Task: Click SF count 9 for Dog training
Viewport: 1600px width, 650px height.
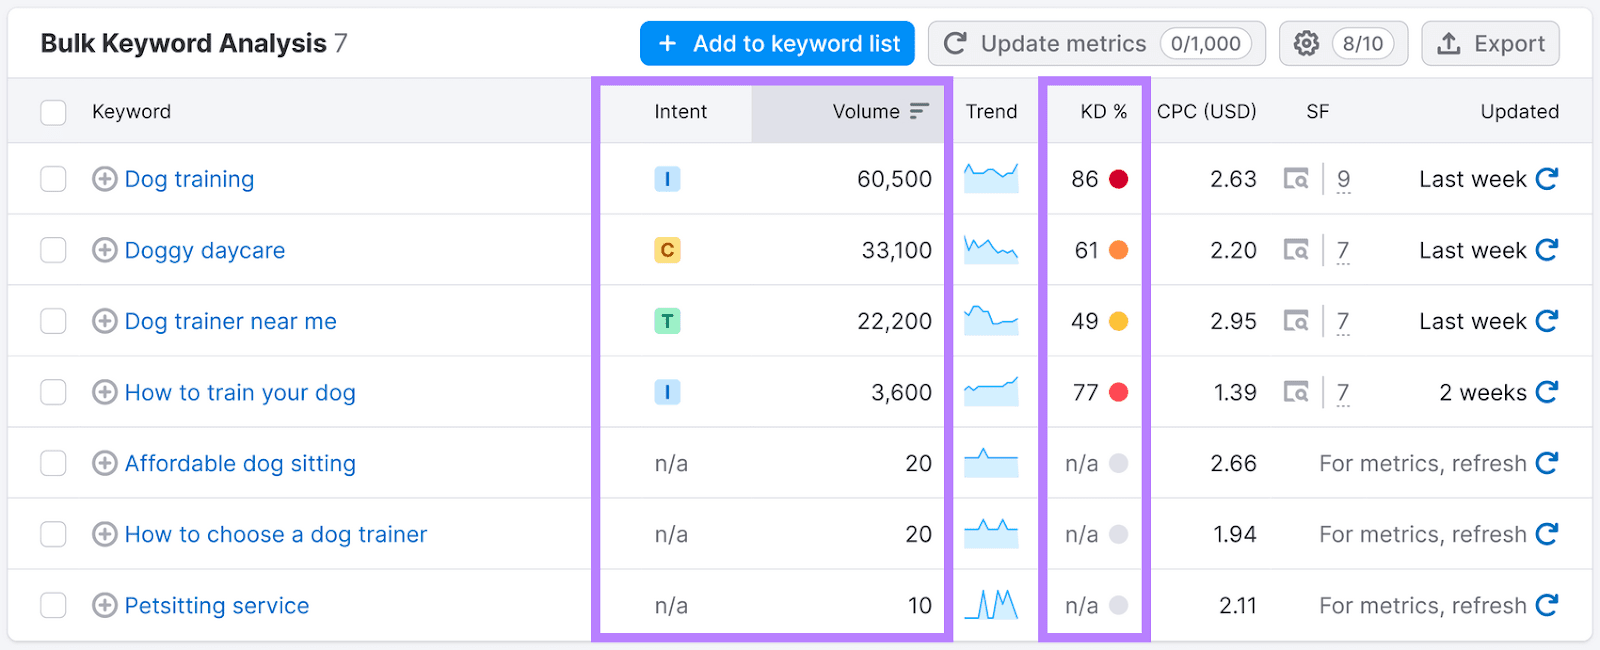Action: pos(1343,180)
